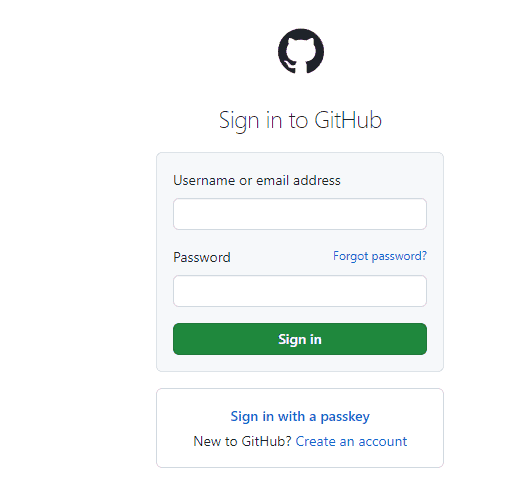This screenshot has height=499, width=520.
Task: Click the GitHub Octocat logo
Action: pyautogui.click(x=301, y=51)
